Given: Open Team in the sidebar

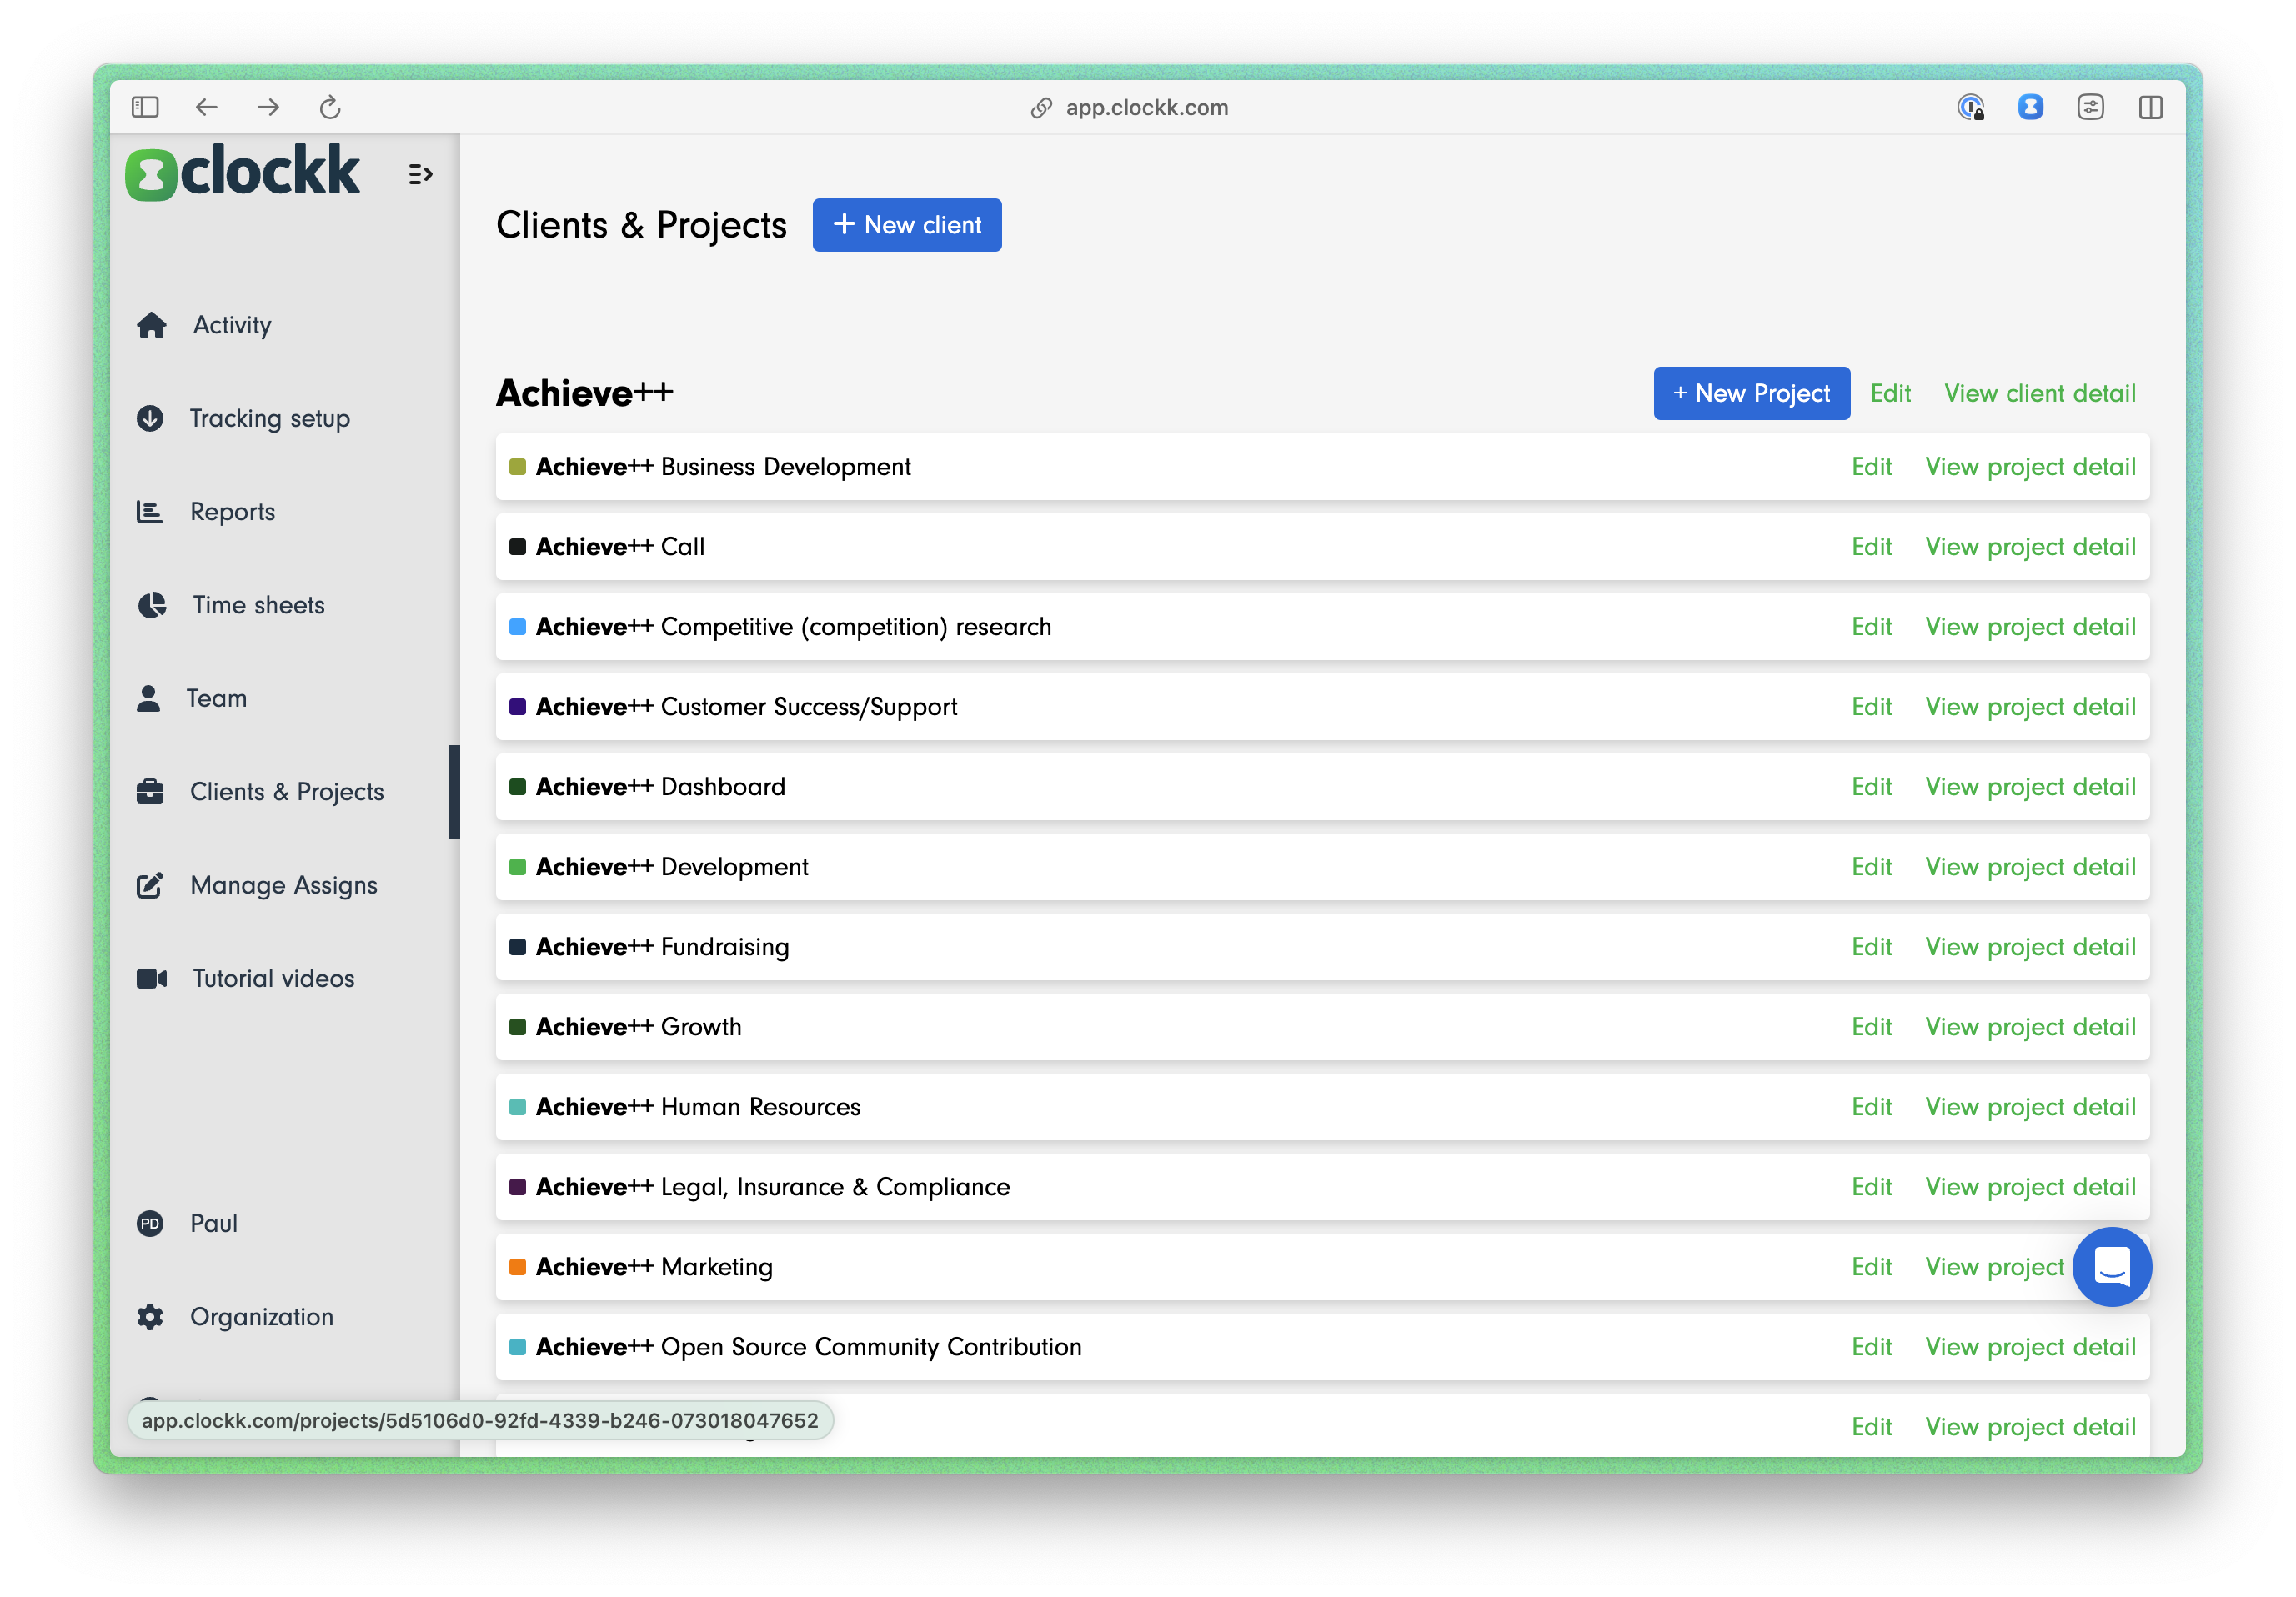Looking at the screenshot, I should pos(217,698).
